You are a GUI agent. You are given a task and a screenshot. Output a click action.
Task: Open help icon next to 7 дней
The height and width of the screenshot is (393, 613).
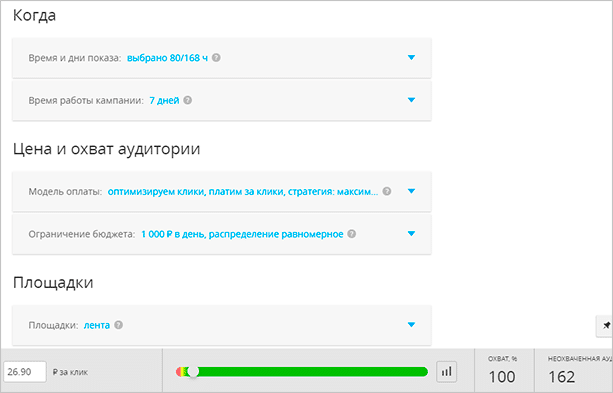[x=188, y=100]
